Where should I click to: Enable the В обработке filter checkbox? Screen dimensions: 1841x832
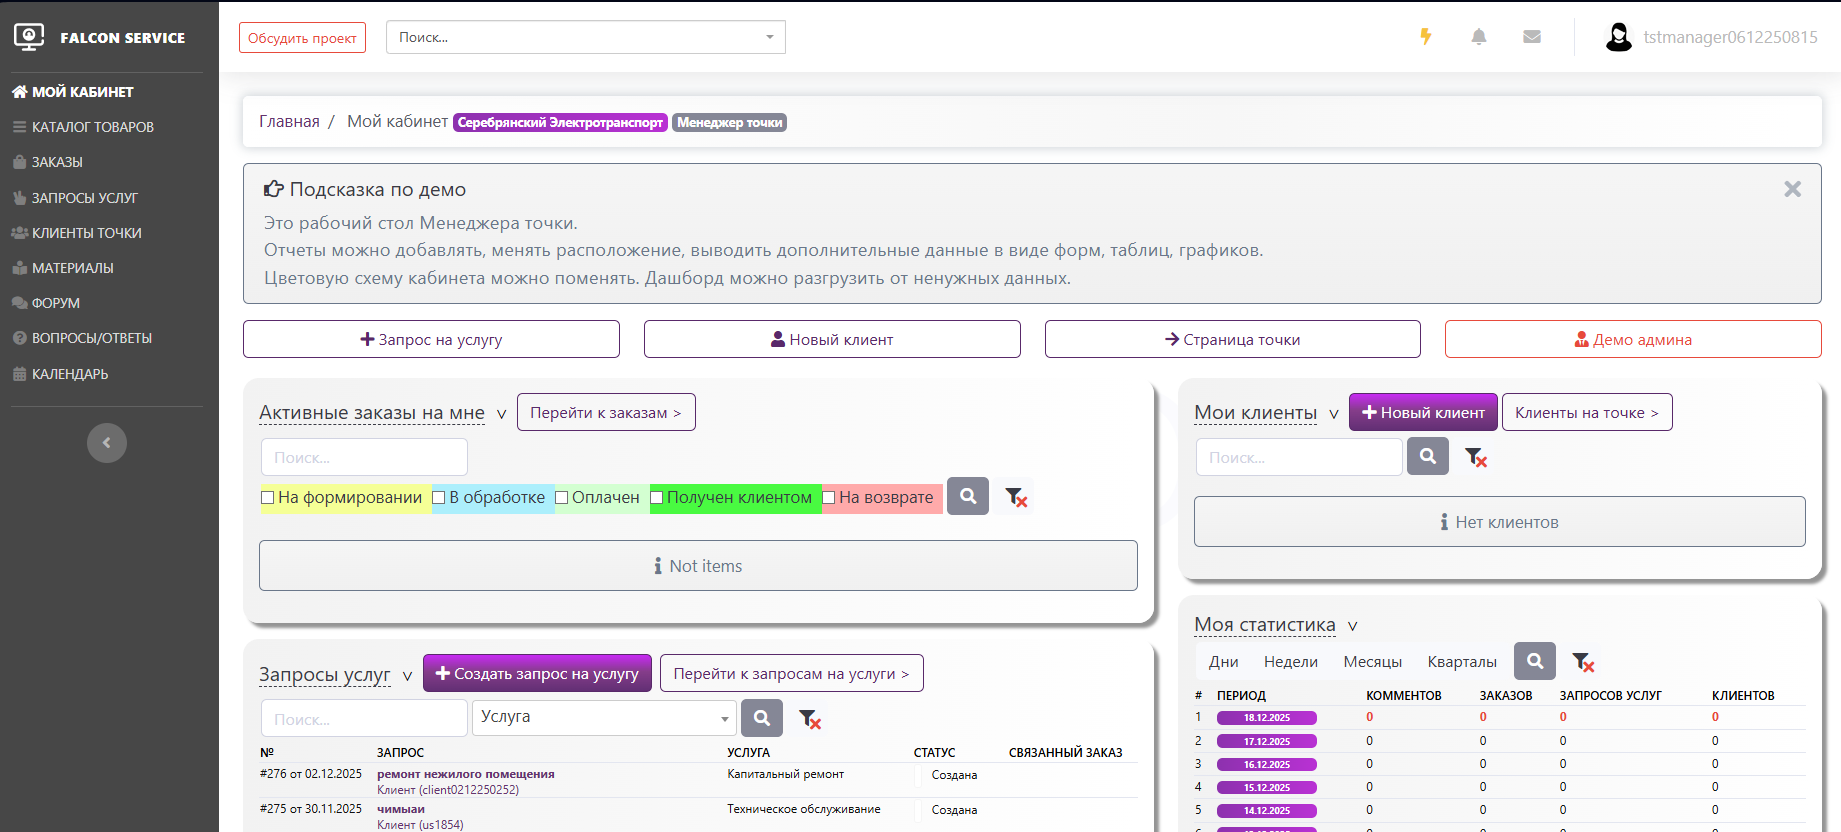coord(439,498)
